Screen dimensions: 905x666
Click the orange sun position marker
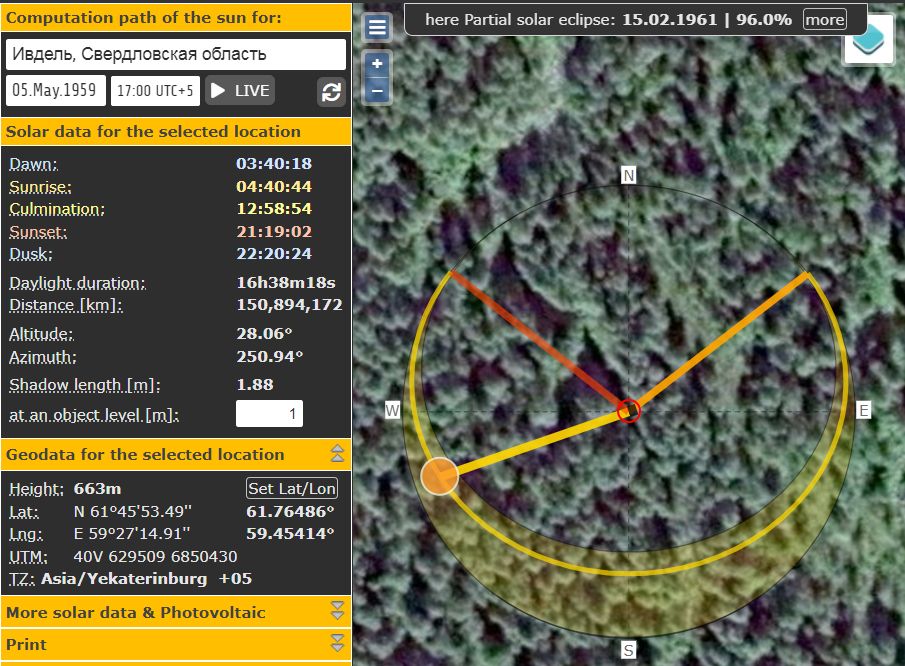[439, 476]
